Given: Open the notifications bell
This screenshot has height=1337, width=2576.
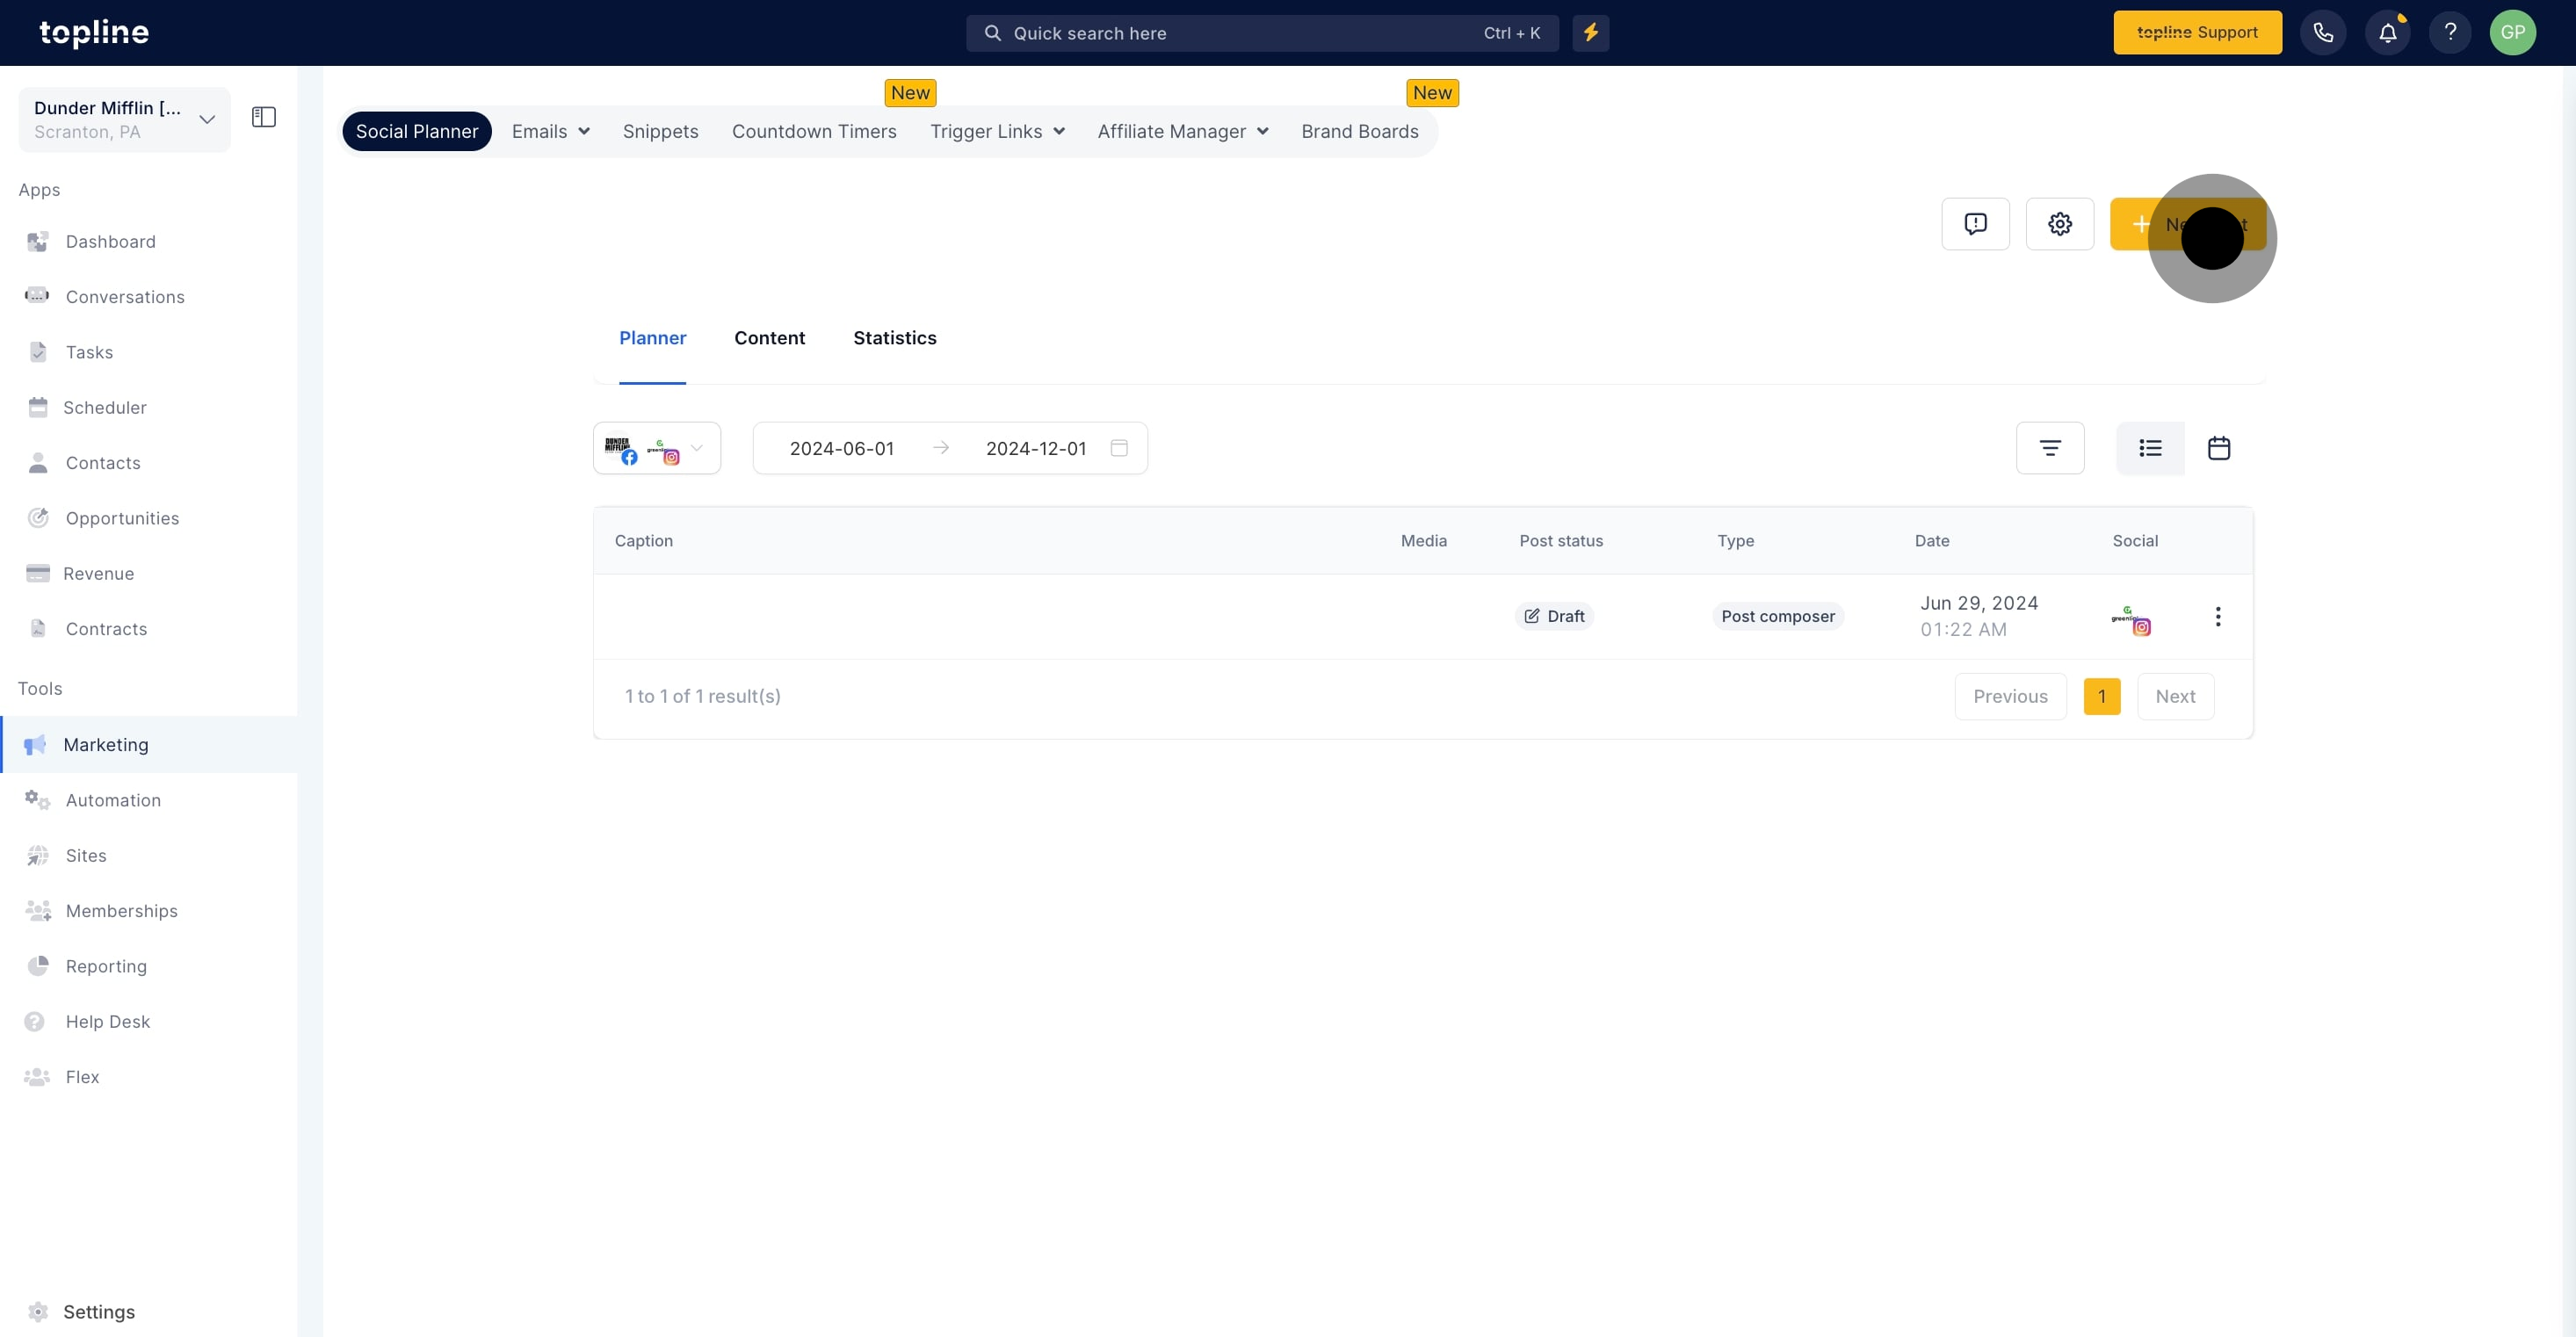Looking at the screenshot, I should 2387,33.
